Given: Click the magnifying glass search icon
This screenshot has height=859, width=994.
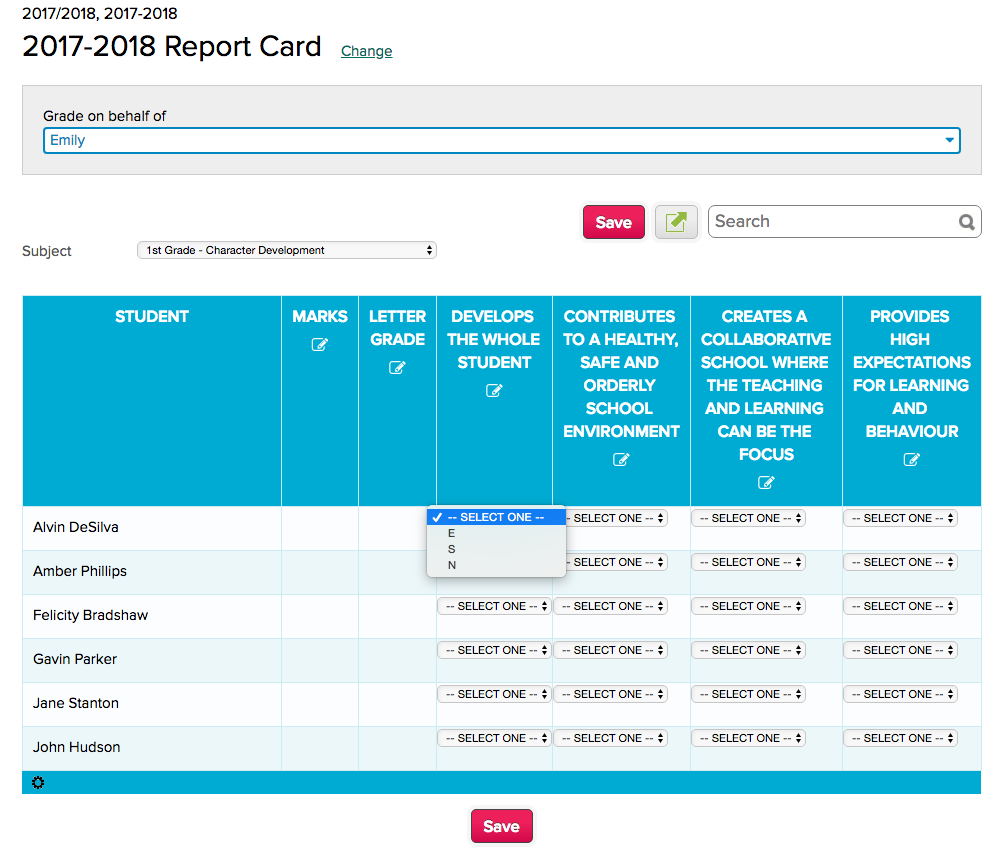Looking at the screenshot, I should click(x=966, y=221).
